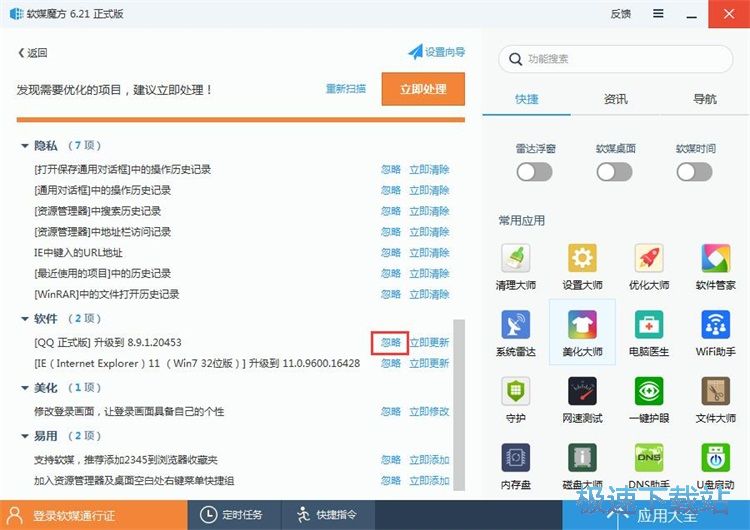Click 立即清除 for WinRAR 文件打开历史记录
Image resolution: width=750 pixels, height=530 pixels.
[x=429, y=294]
